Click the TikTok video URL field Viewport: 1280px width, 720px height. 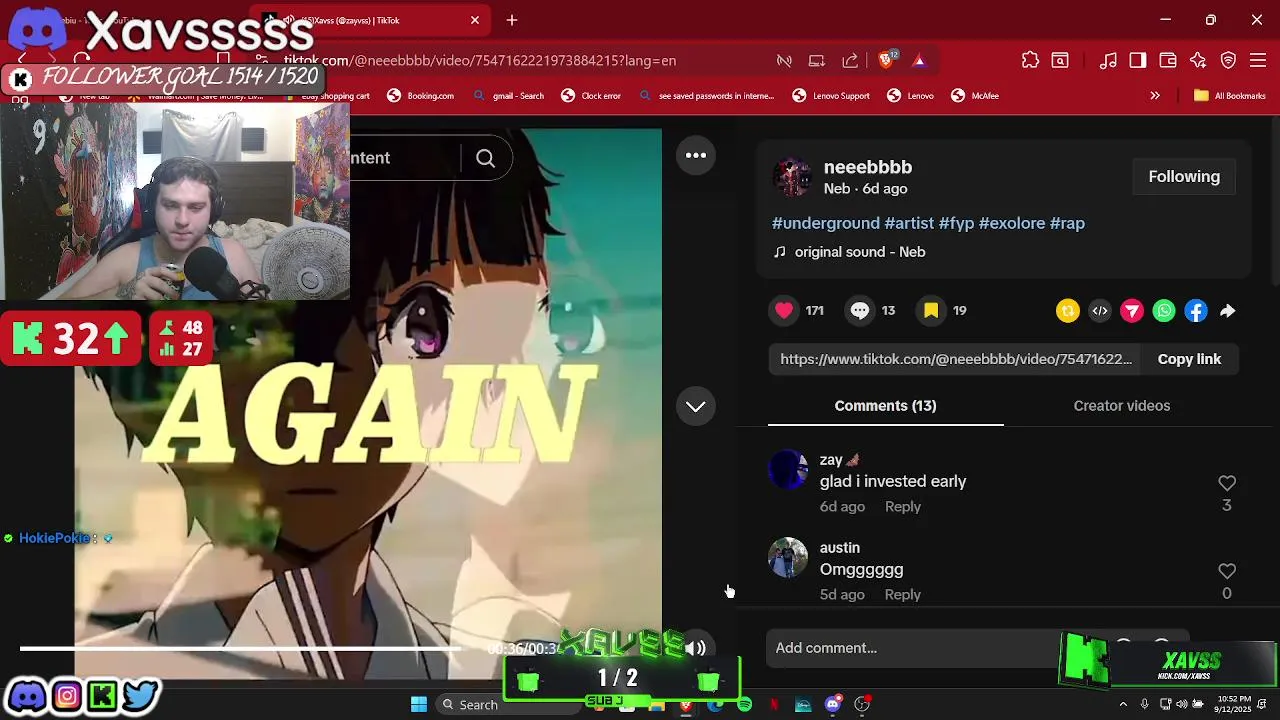click(x=955, y=359)
